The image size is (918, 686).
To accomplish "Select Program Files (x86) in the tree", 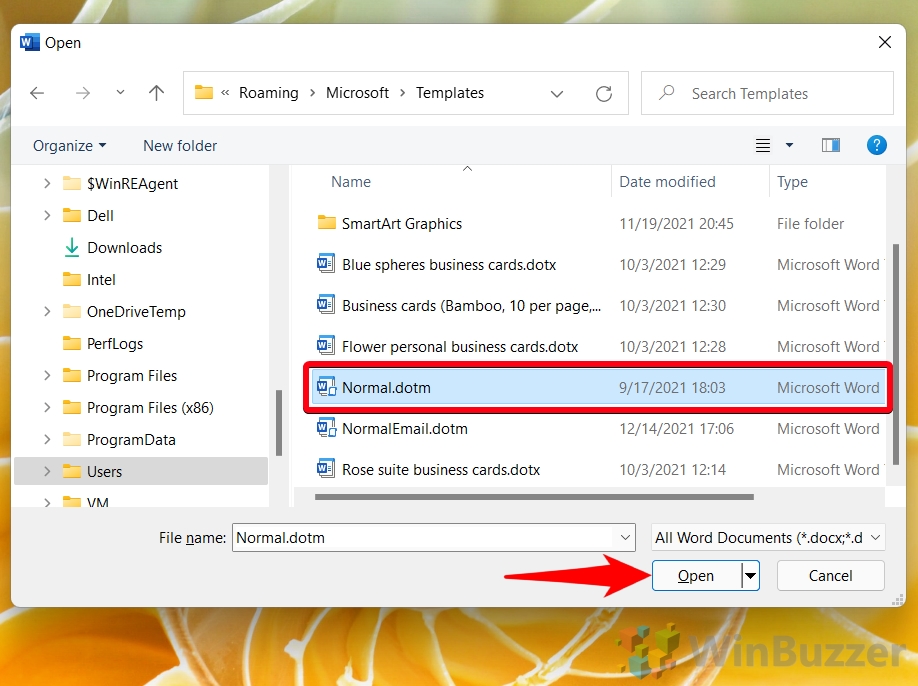I will point(150,408).
